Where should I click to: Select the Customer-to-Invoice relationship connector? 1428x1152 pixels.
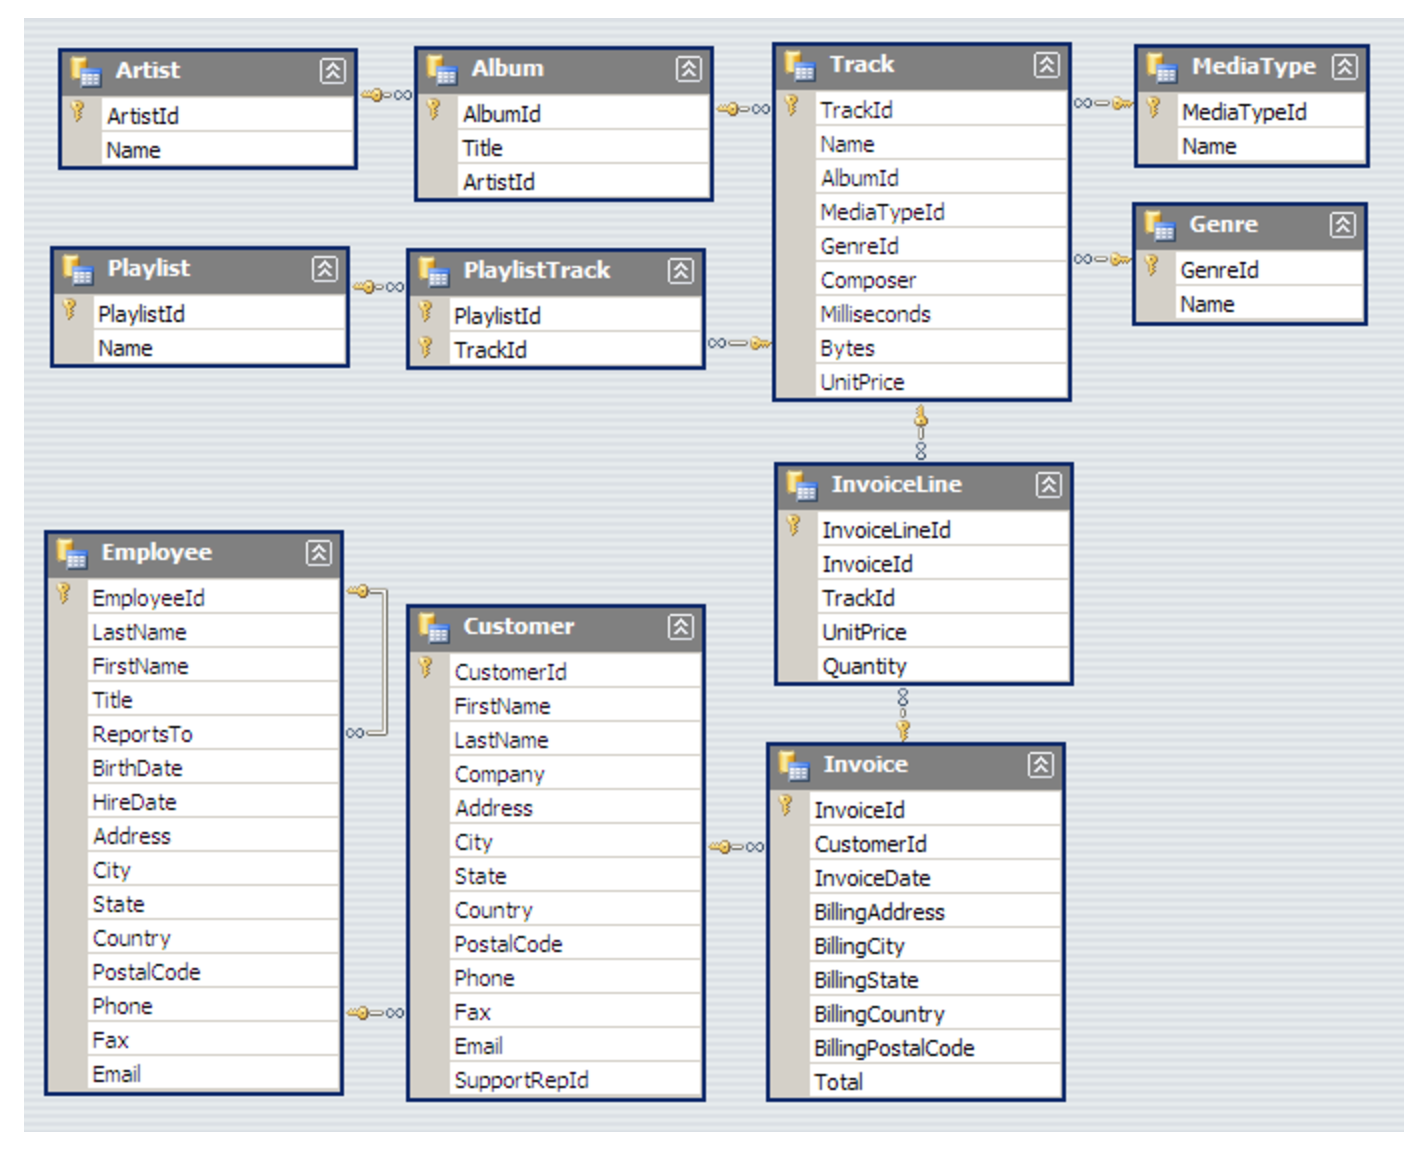[736, 847]
